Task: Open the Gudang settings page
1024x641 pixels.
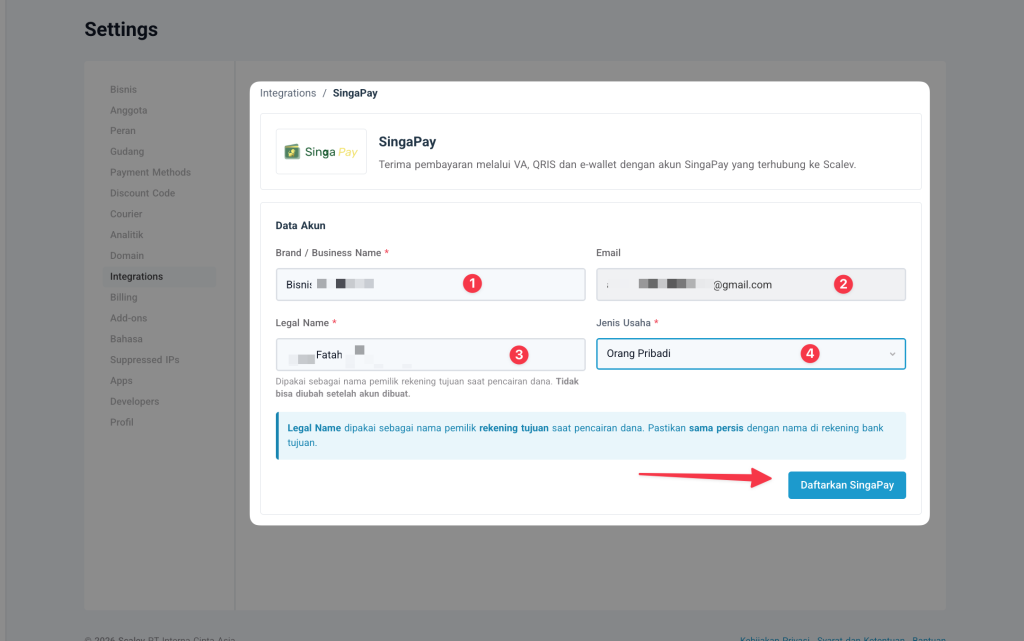Action: [127, 151]
